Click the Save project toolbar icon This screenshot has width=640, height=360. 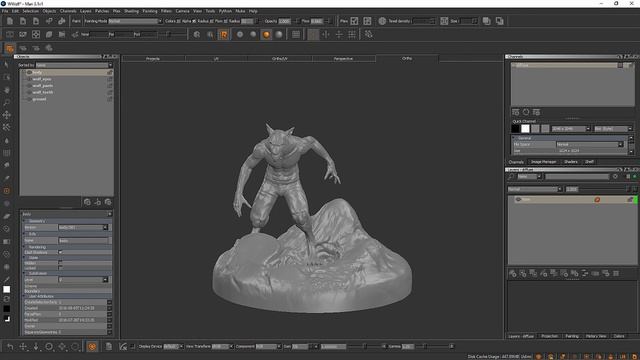(36, 21)
